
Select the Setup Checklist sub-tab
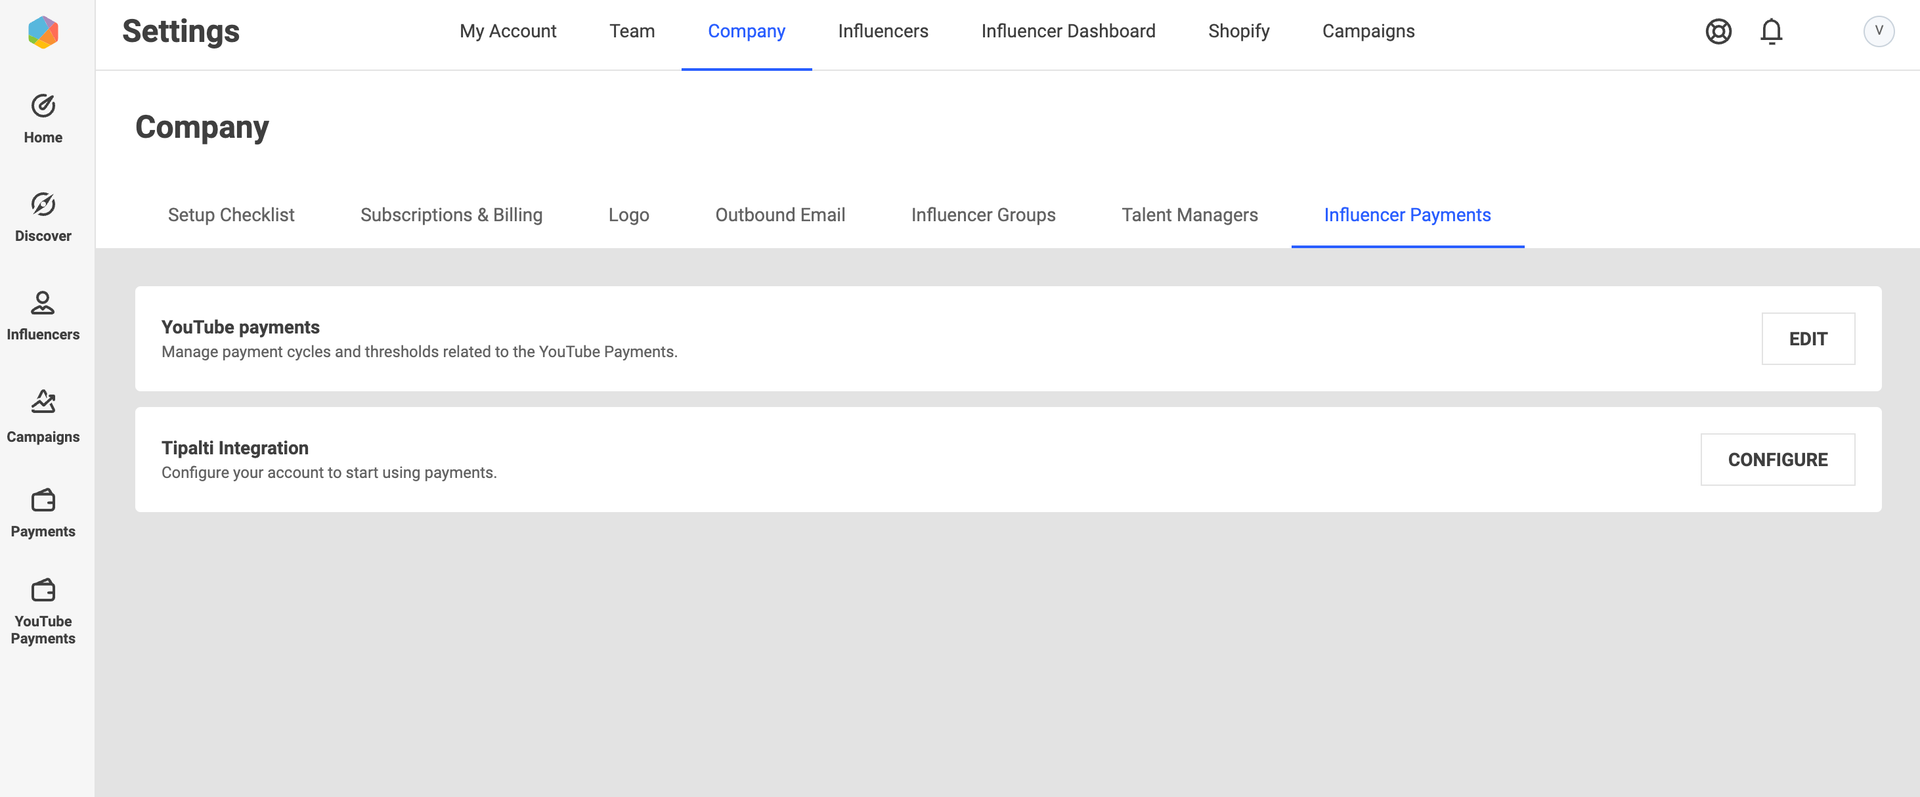point(231,215)
